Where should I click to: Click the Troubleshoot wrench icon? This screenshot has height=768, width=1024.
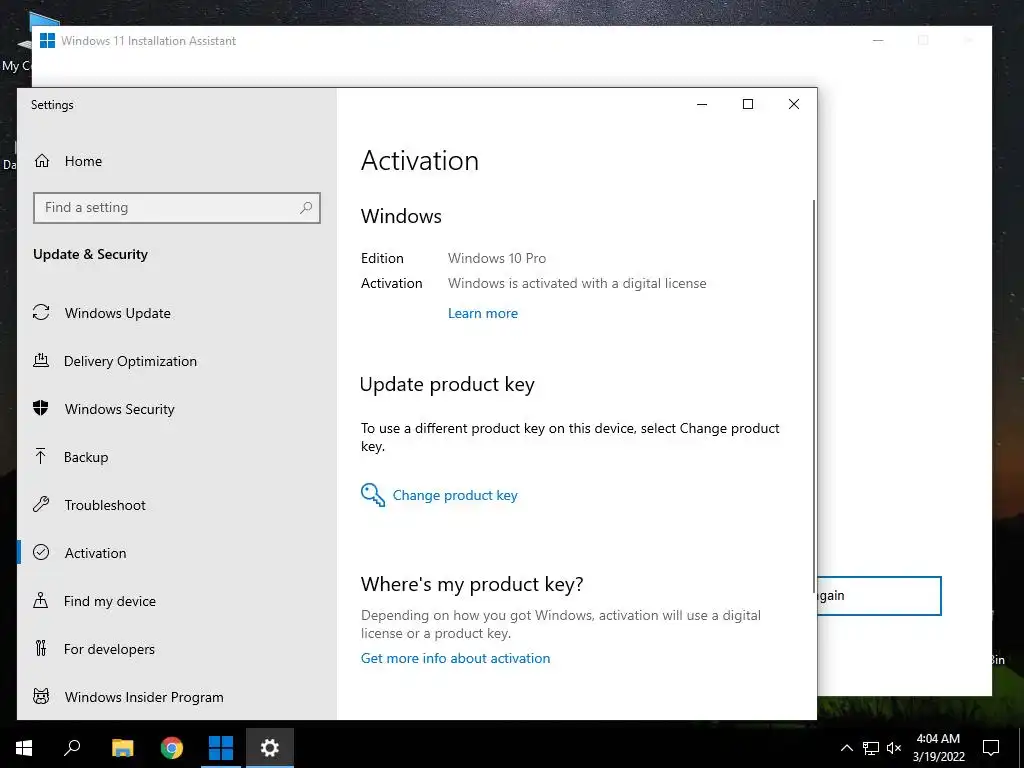click(41, 505)
